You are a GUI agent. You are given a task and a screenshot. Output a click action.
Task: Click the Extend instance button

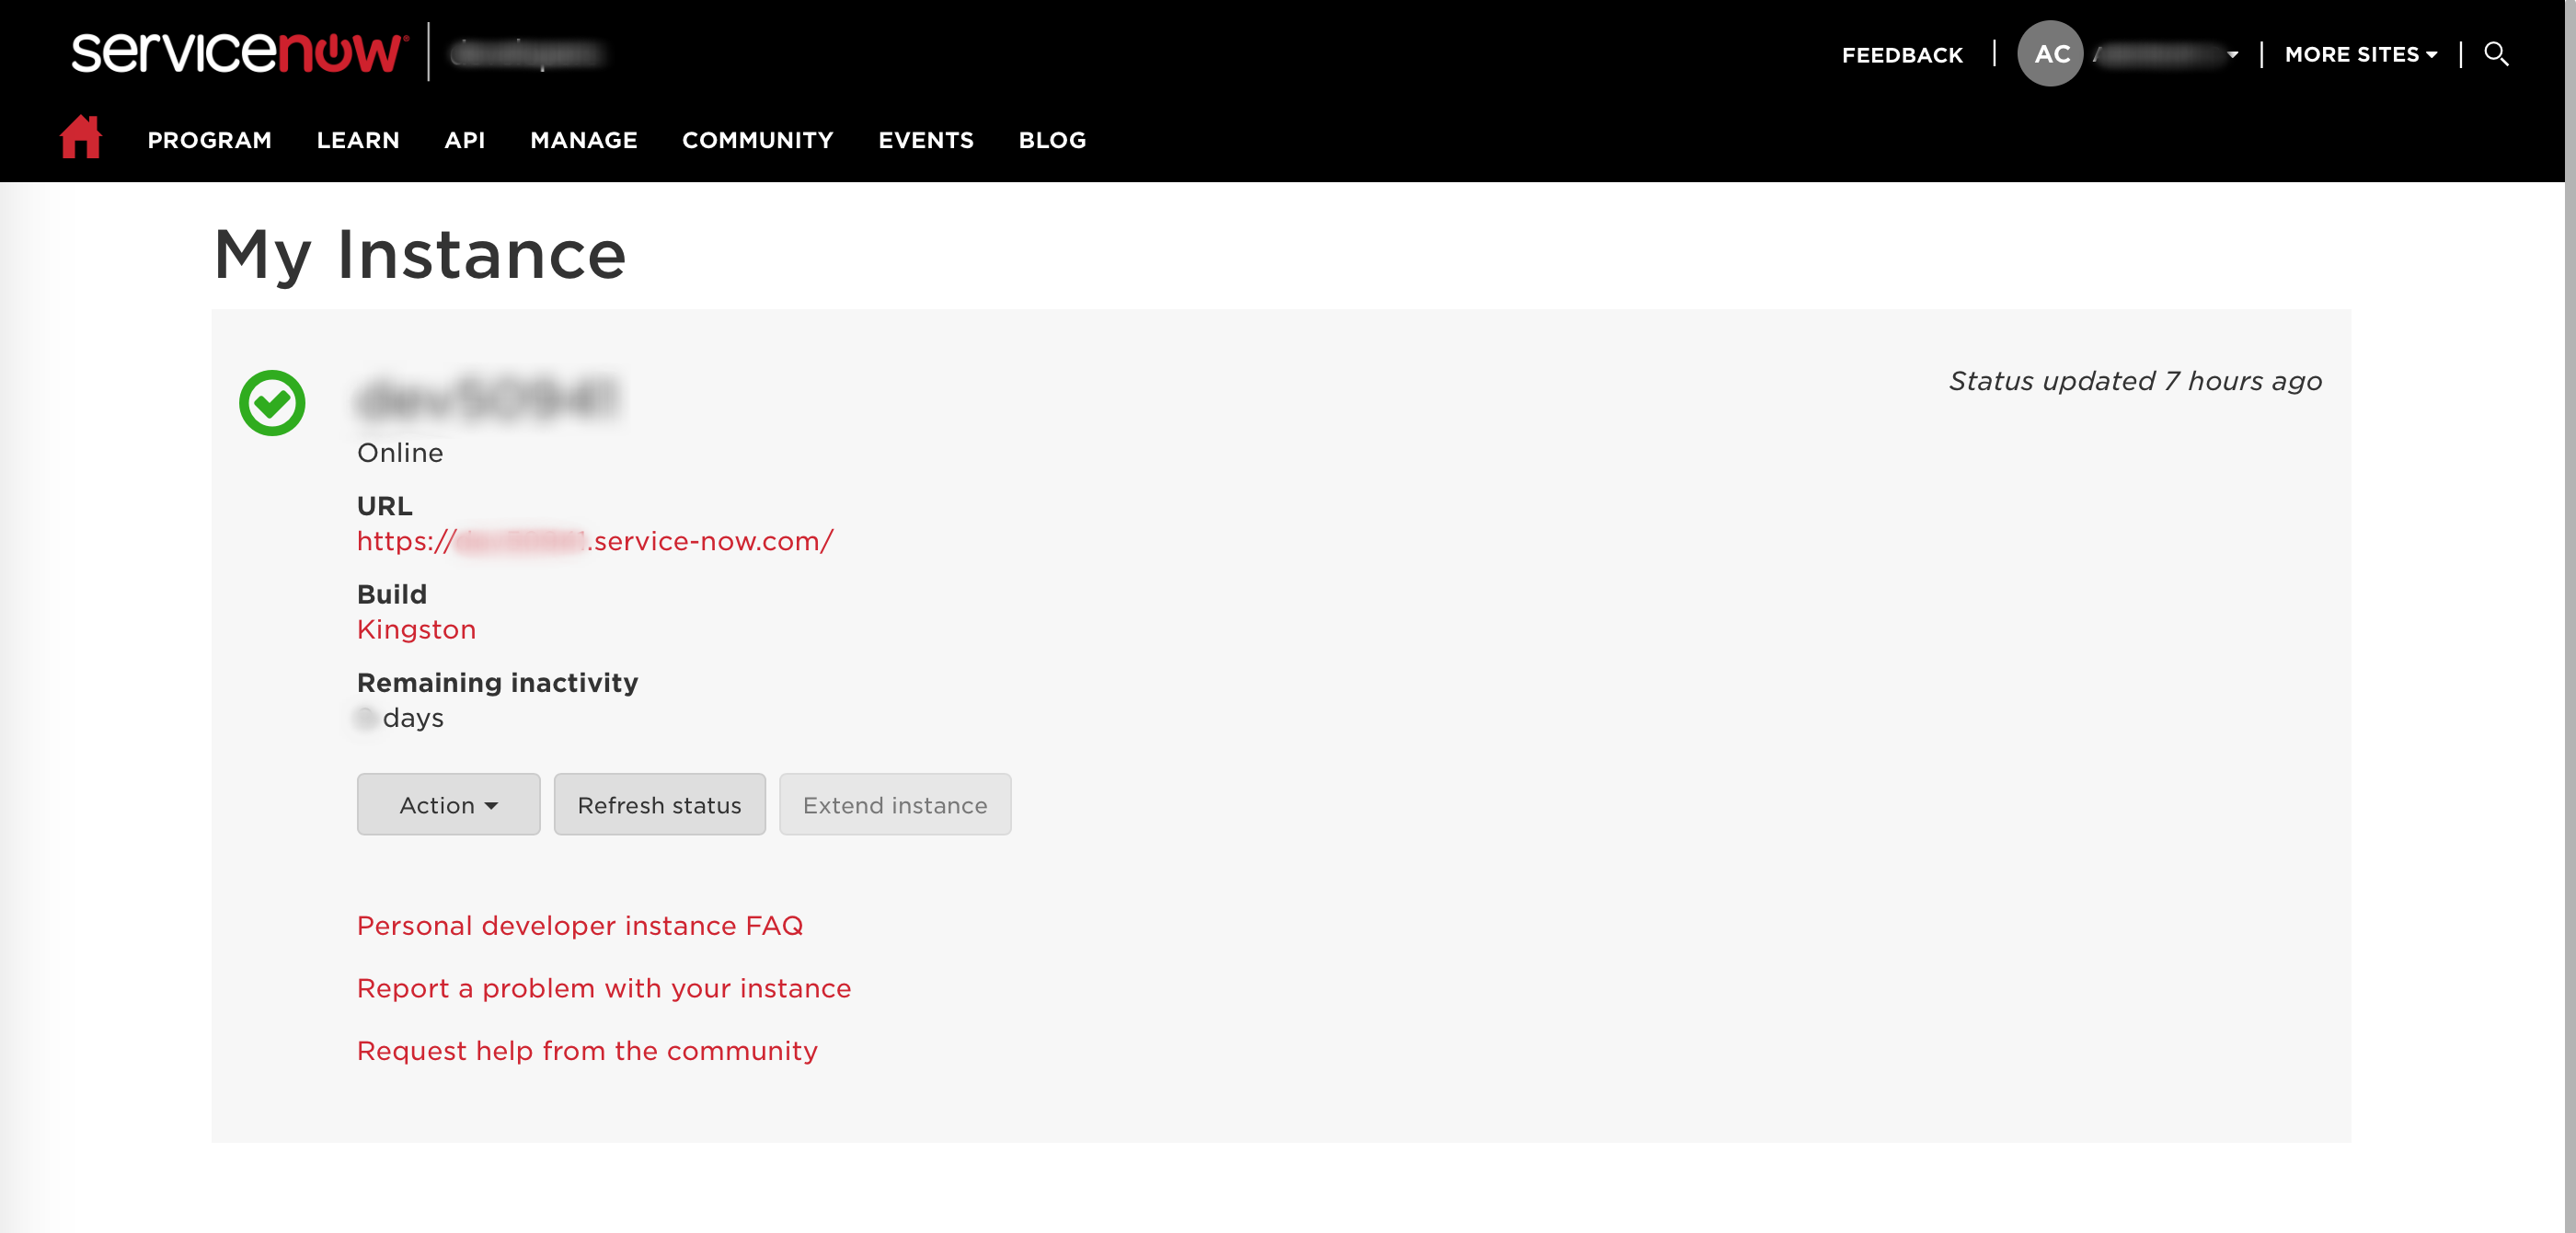pyautogui.click(x=895, y=805)
